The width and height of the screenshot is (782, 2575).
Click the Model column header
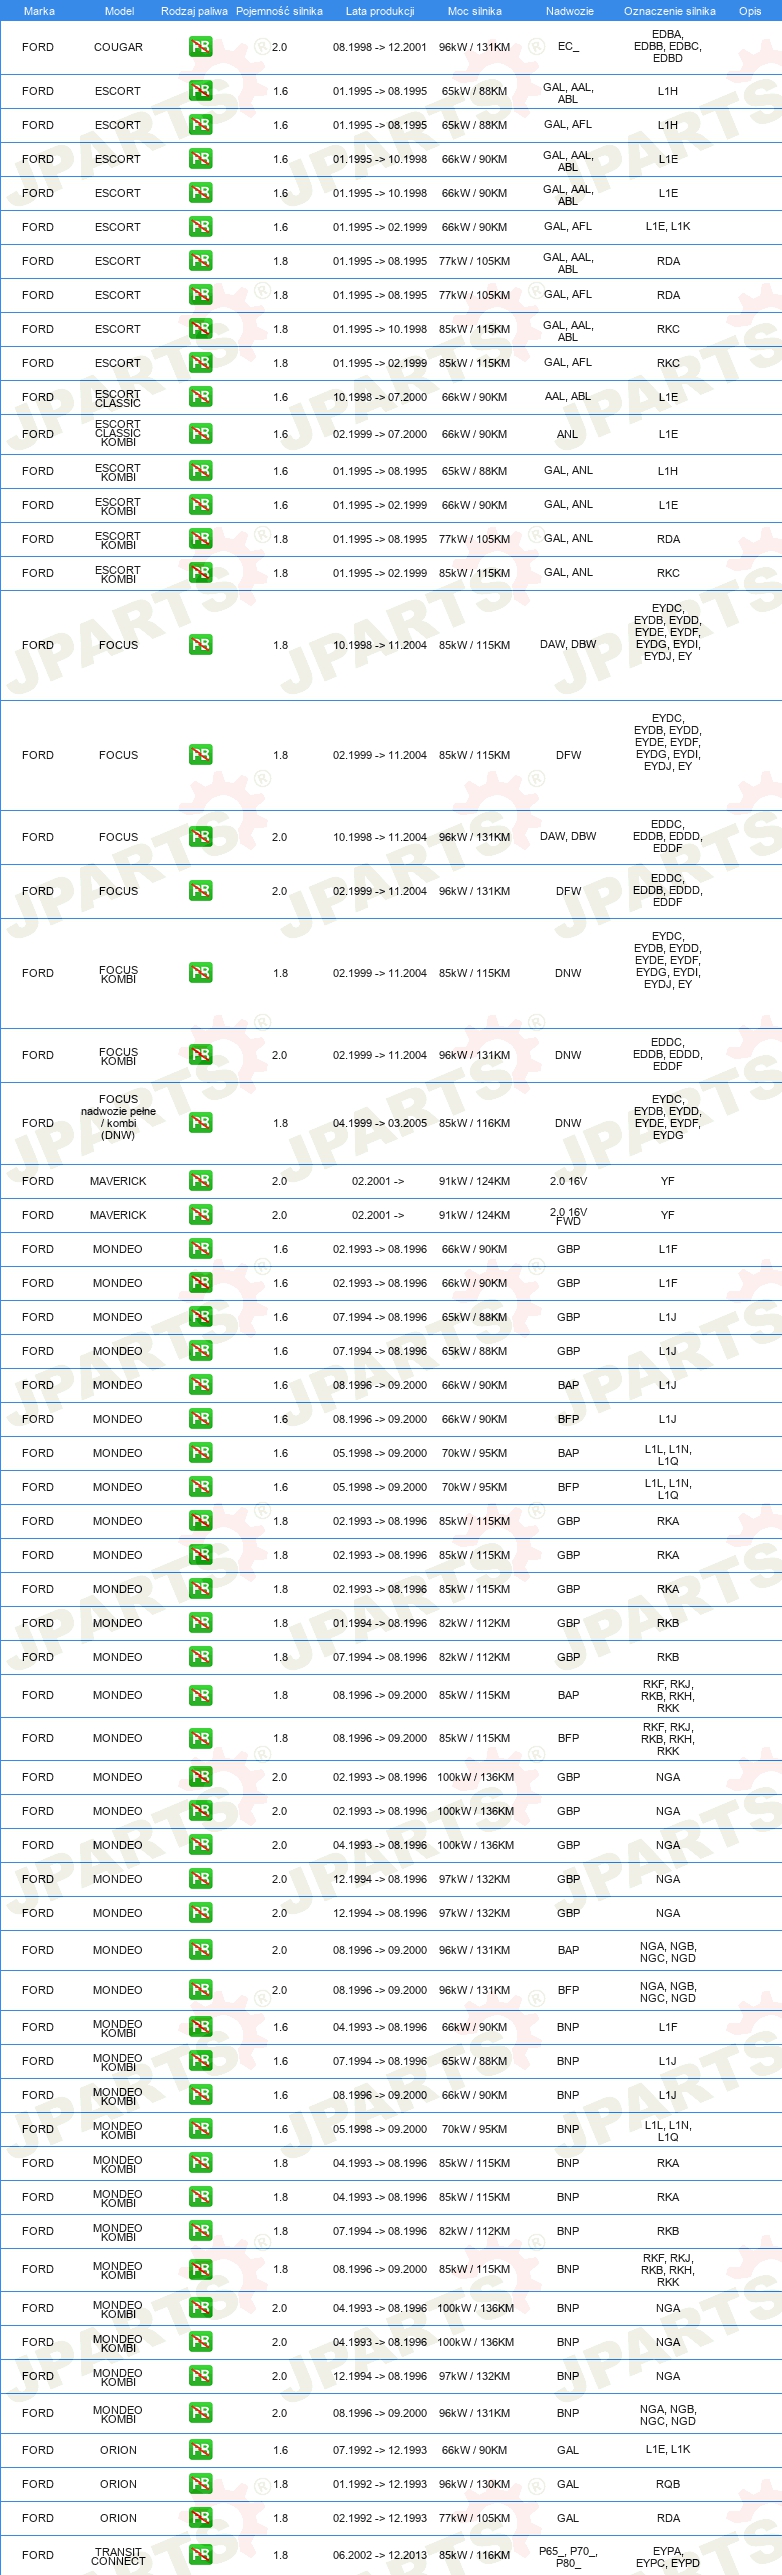119,11
